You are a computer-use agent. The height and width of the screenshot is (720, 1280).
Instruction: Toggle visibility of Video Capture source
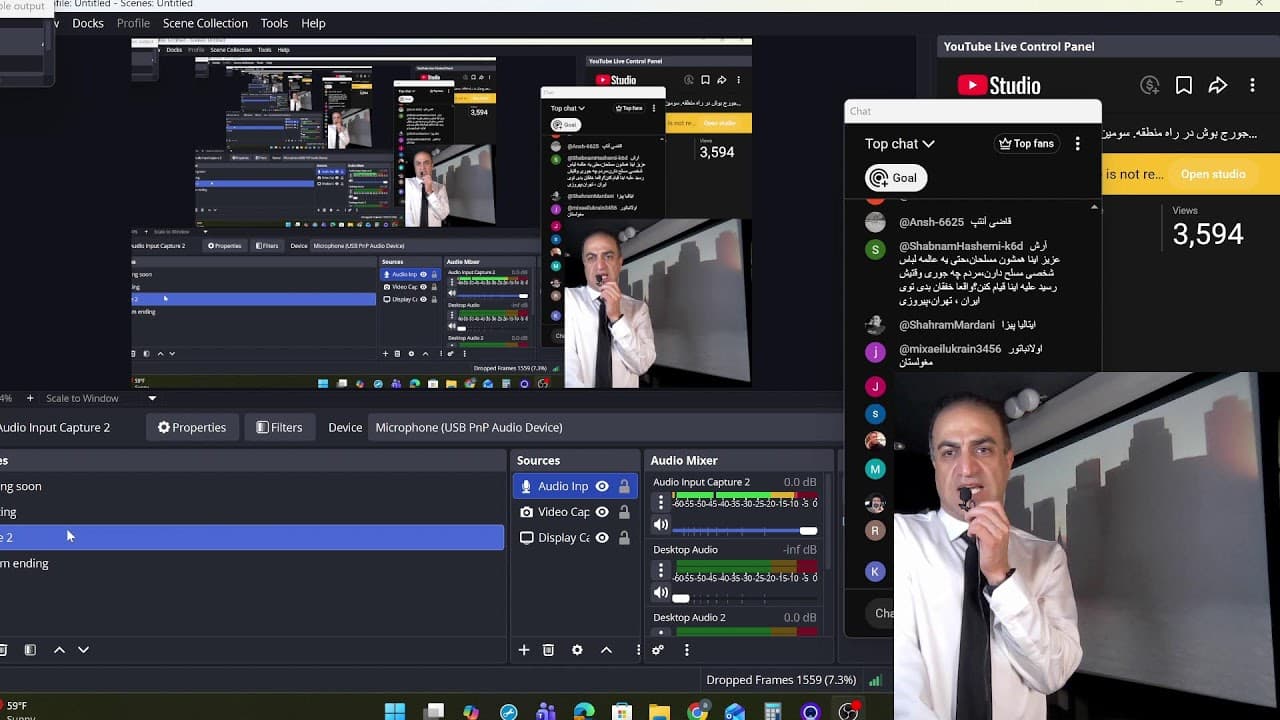(602, 512)
